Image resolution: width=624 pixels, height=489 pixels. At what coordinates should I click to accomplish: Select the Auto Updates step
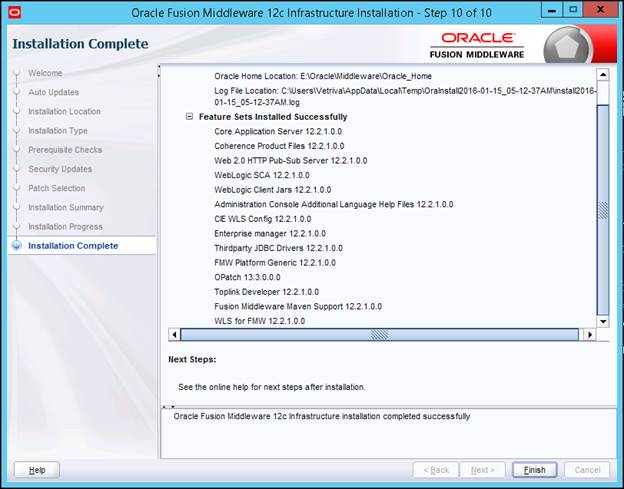[53, 92]
